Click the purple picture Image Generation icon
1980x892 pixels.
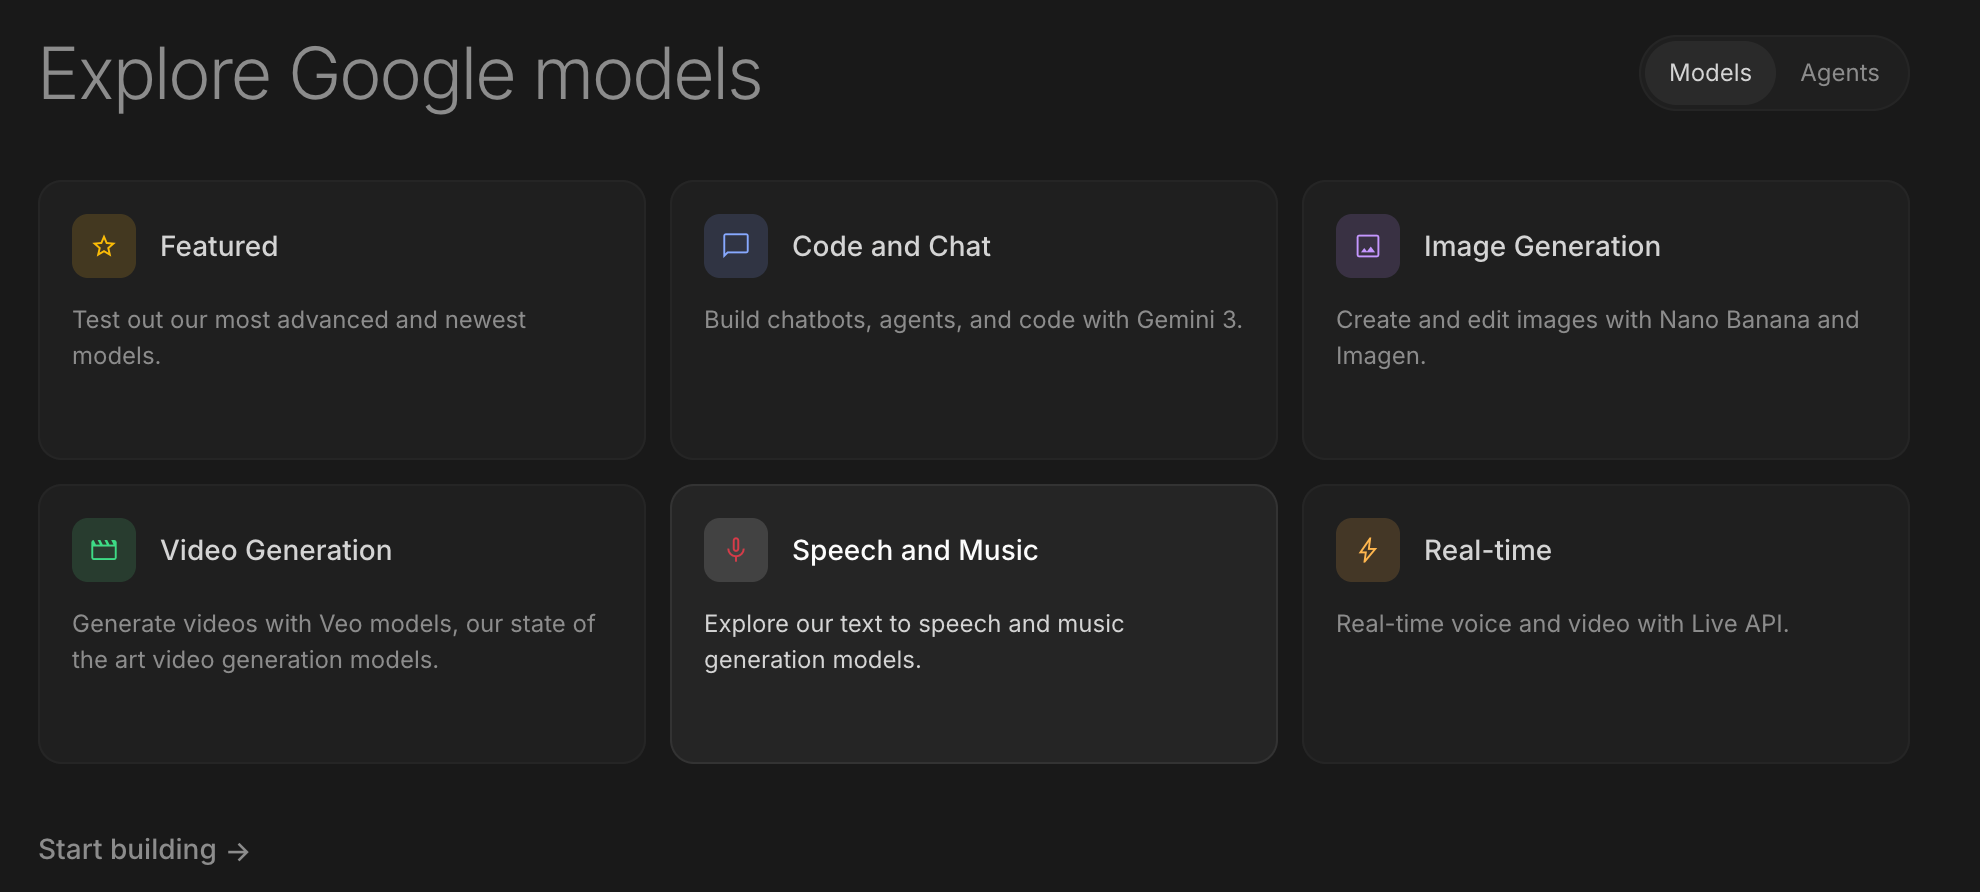coord(1368,246)
